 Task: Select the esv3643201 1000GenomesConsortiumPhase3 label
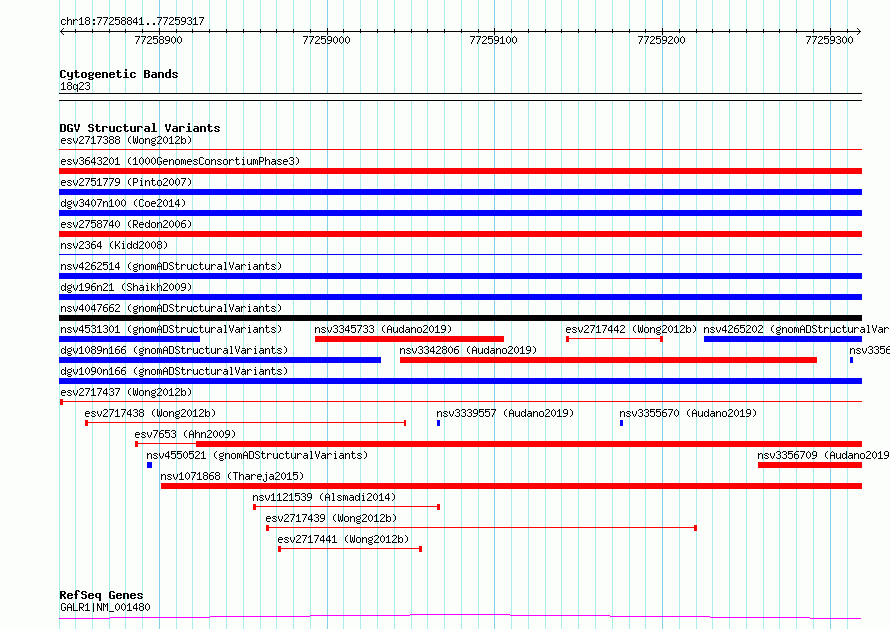[x=180, y=161]
